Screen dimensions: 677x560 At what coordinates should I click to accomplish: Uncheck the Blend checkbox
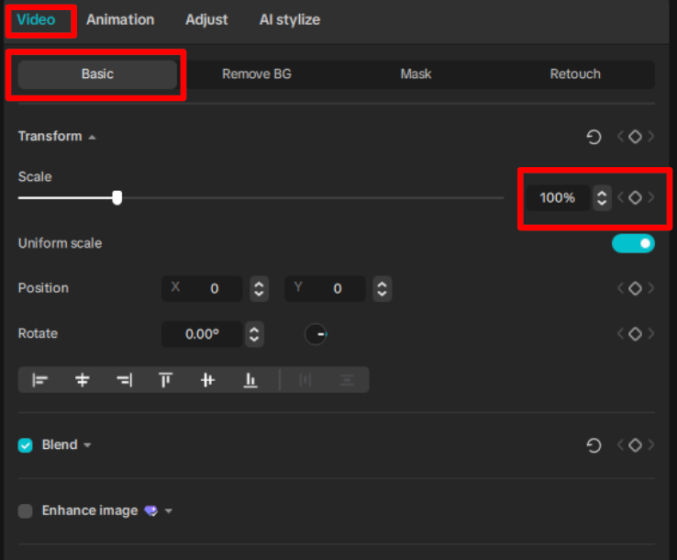(25, 445)
